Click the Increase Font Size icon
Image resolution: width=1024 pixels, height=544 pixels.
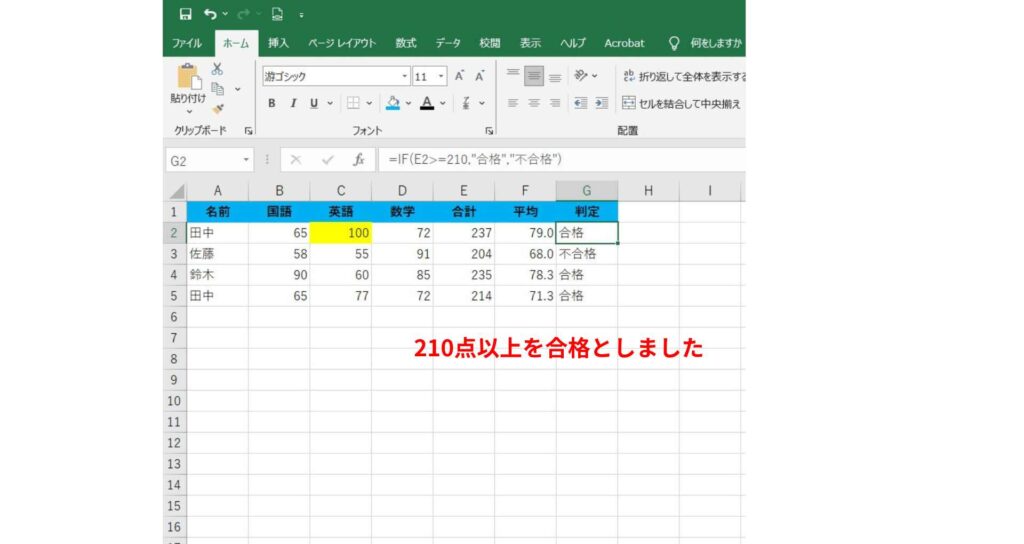tap(460, 76)
